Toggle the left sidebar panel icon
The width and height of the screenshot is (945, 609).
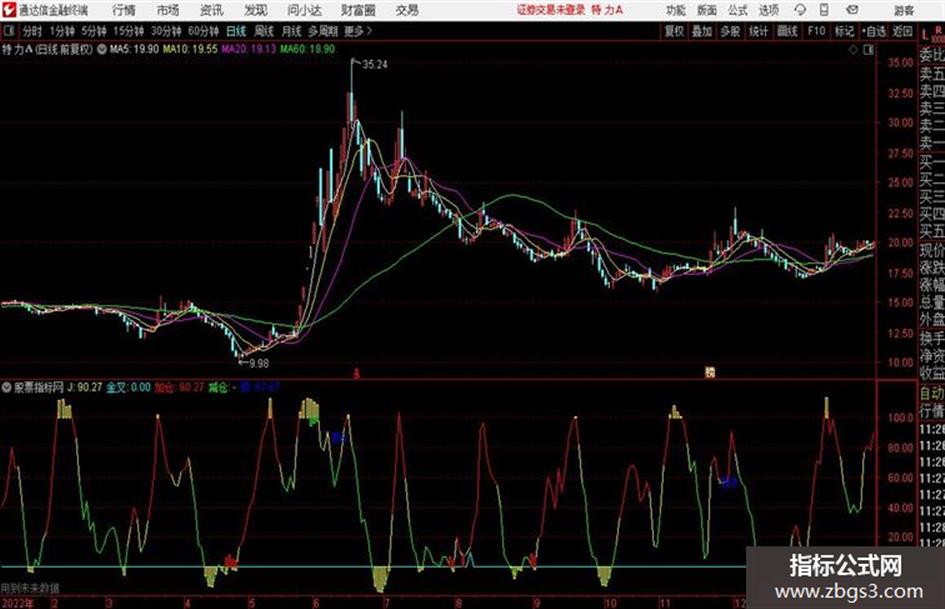[8, 31]
